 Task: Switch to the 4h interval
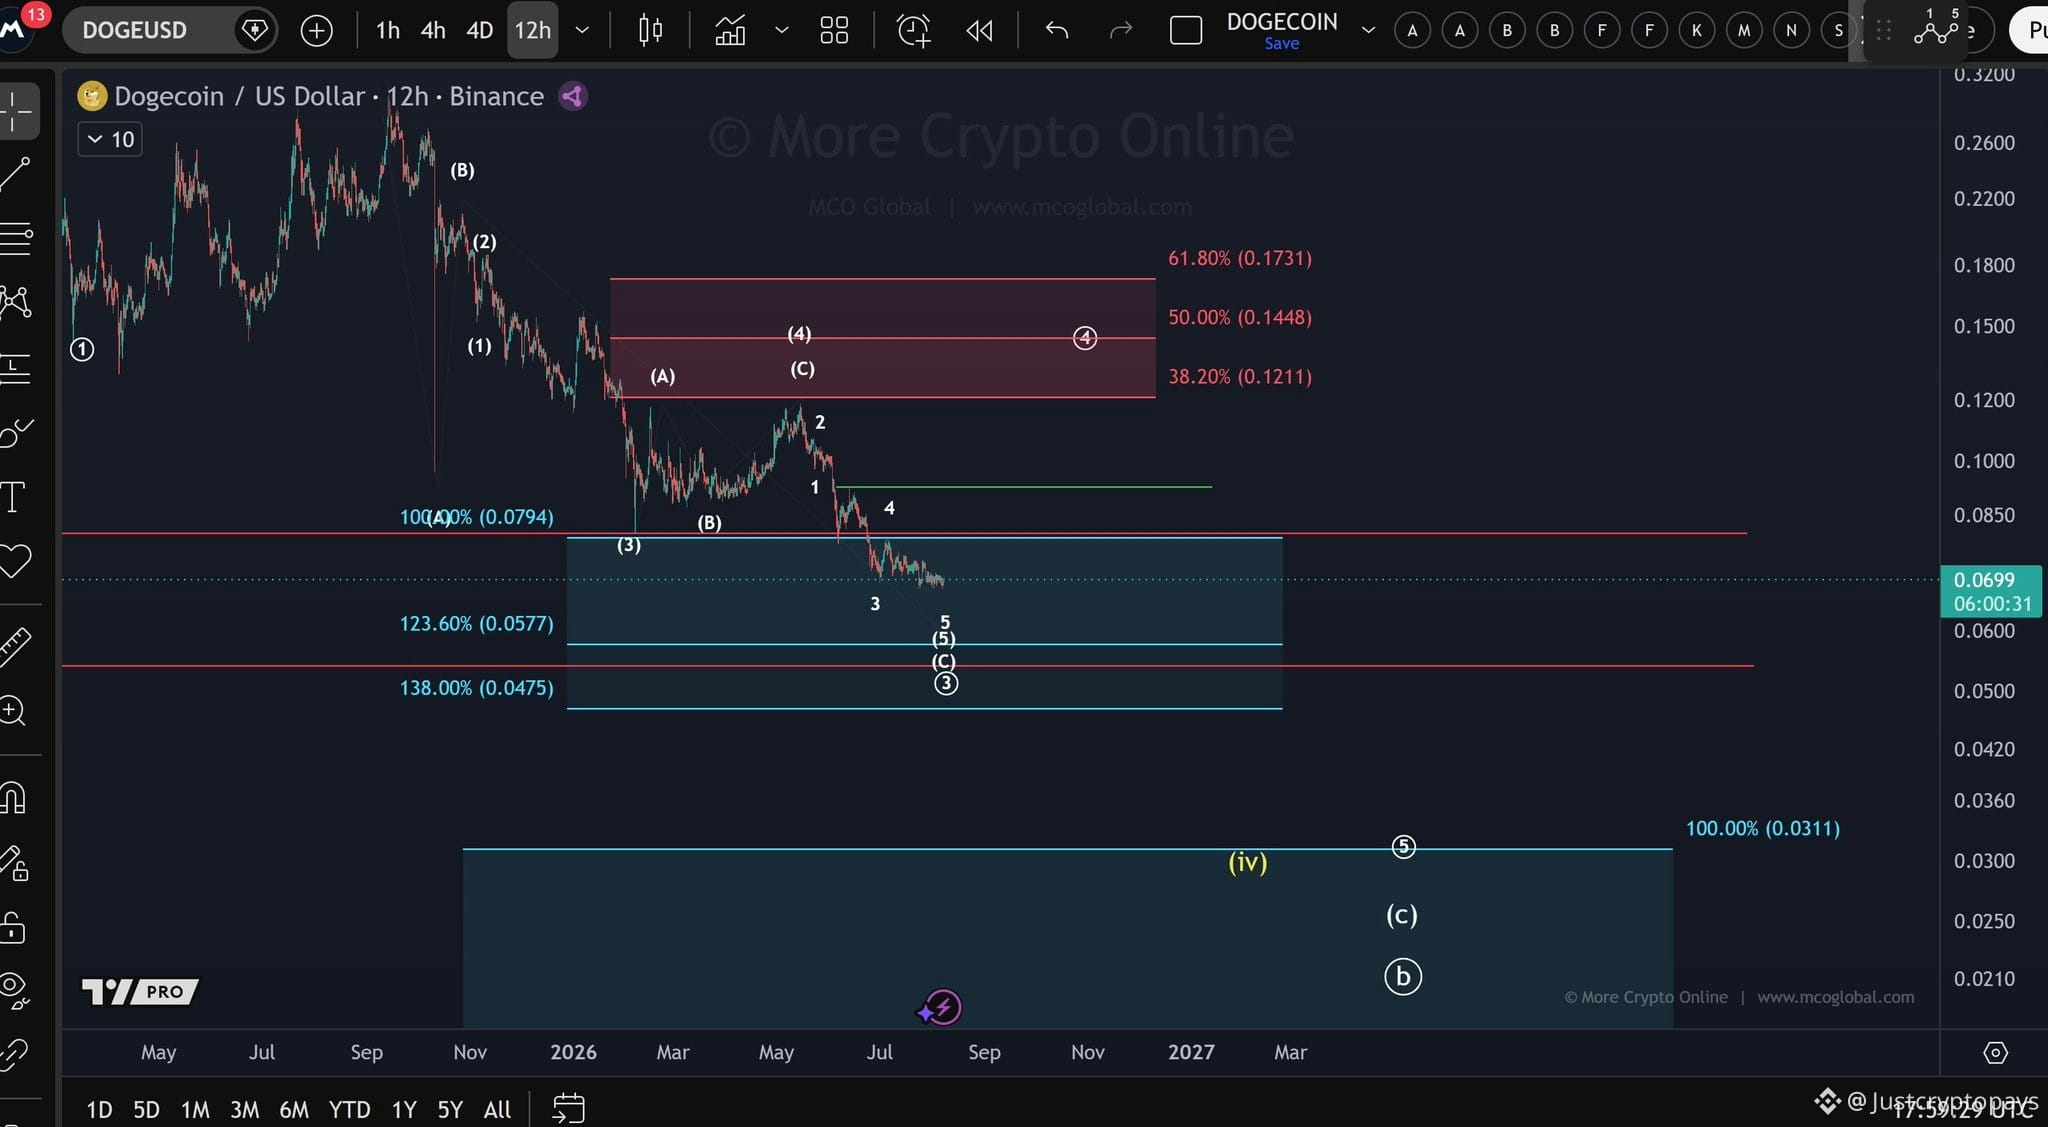pyautogui.click(x=433, y=31)
